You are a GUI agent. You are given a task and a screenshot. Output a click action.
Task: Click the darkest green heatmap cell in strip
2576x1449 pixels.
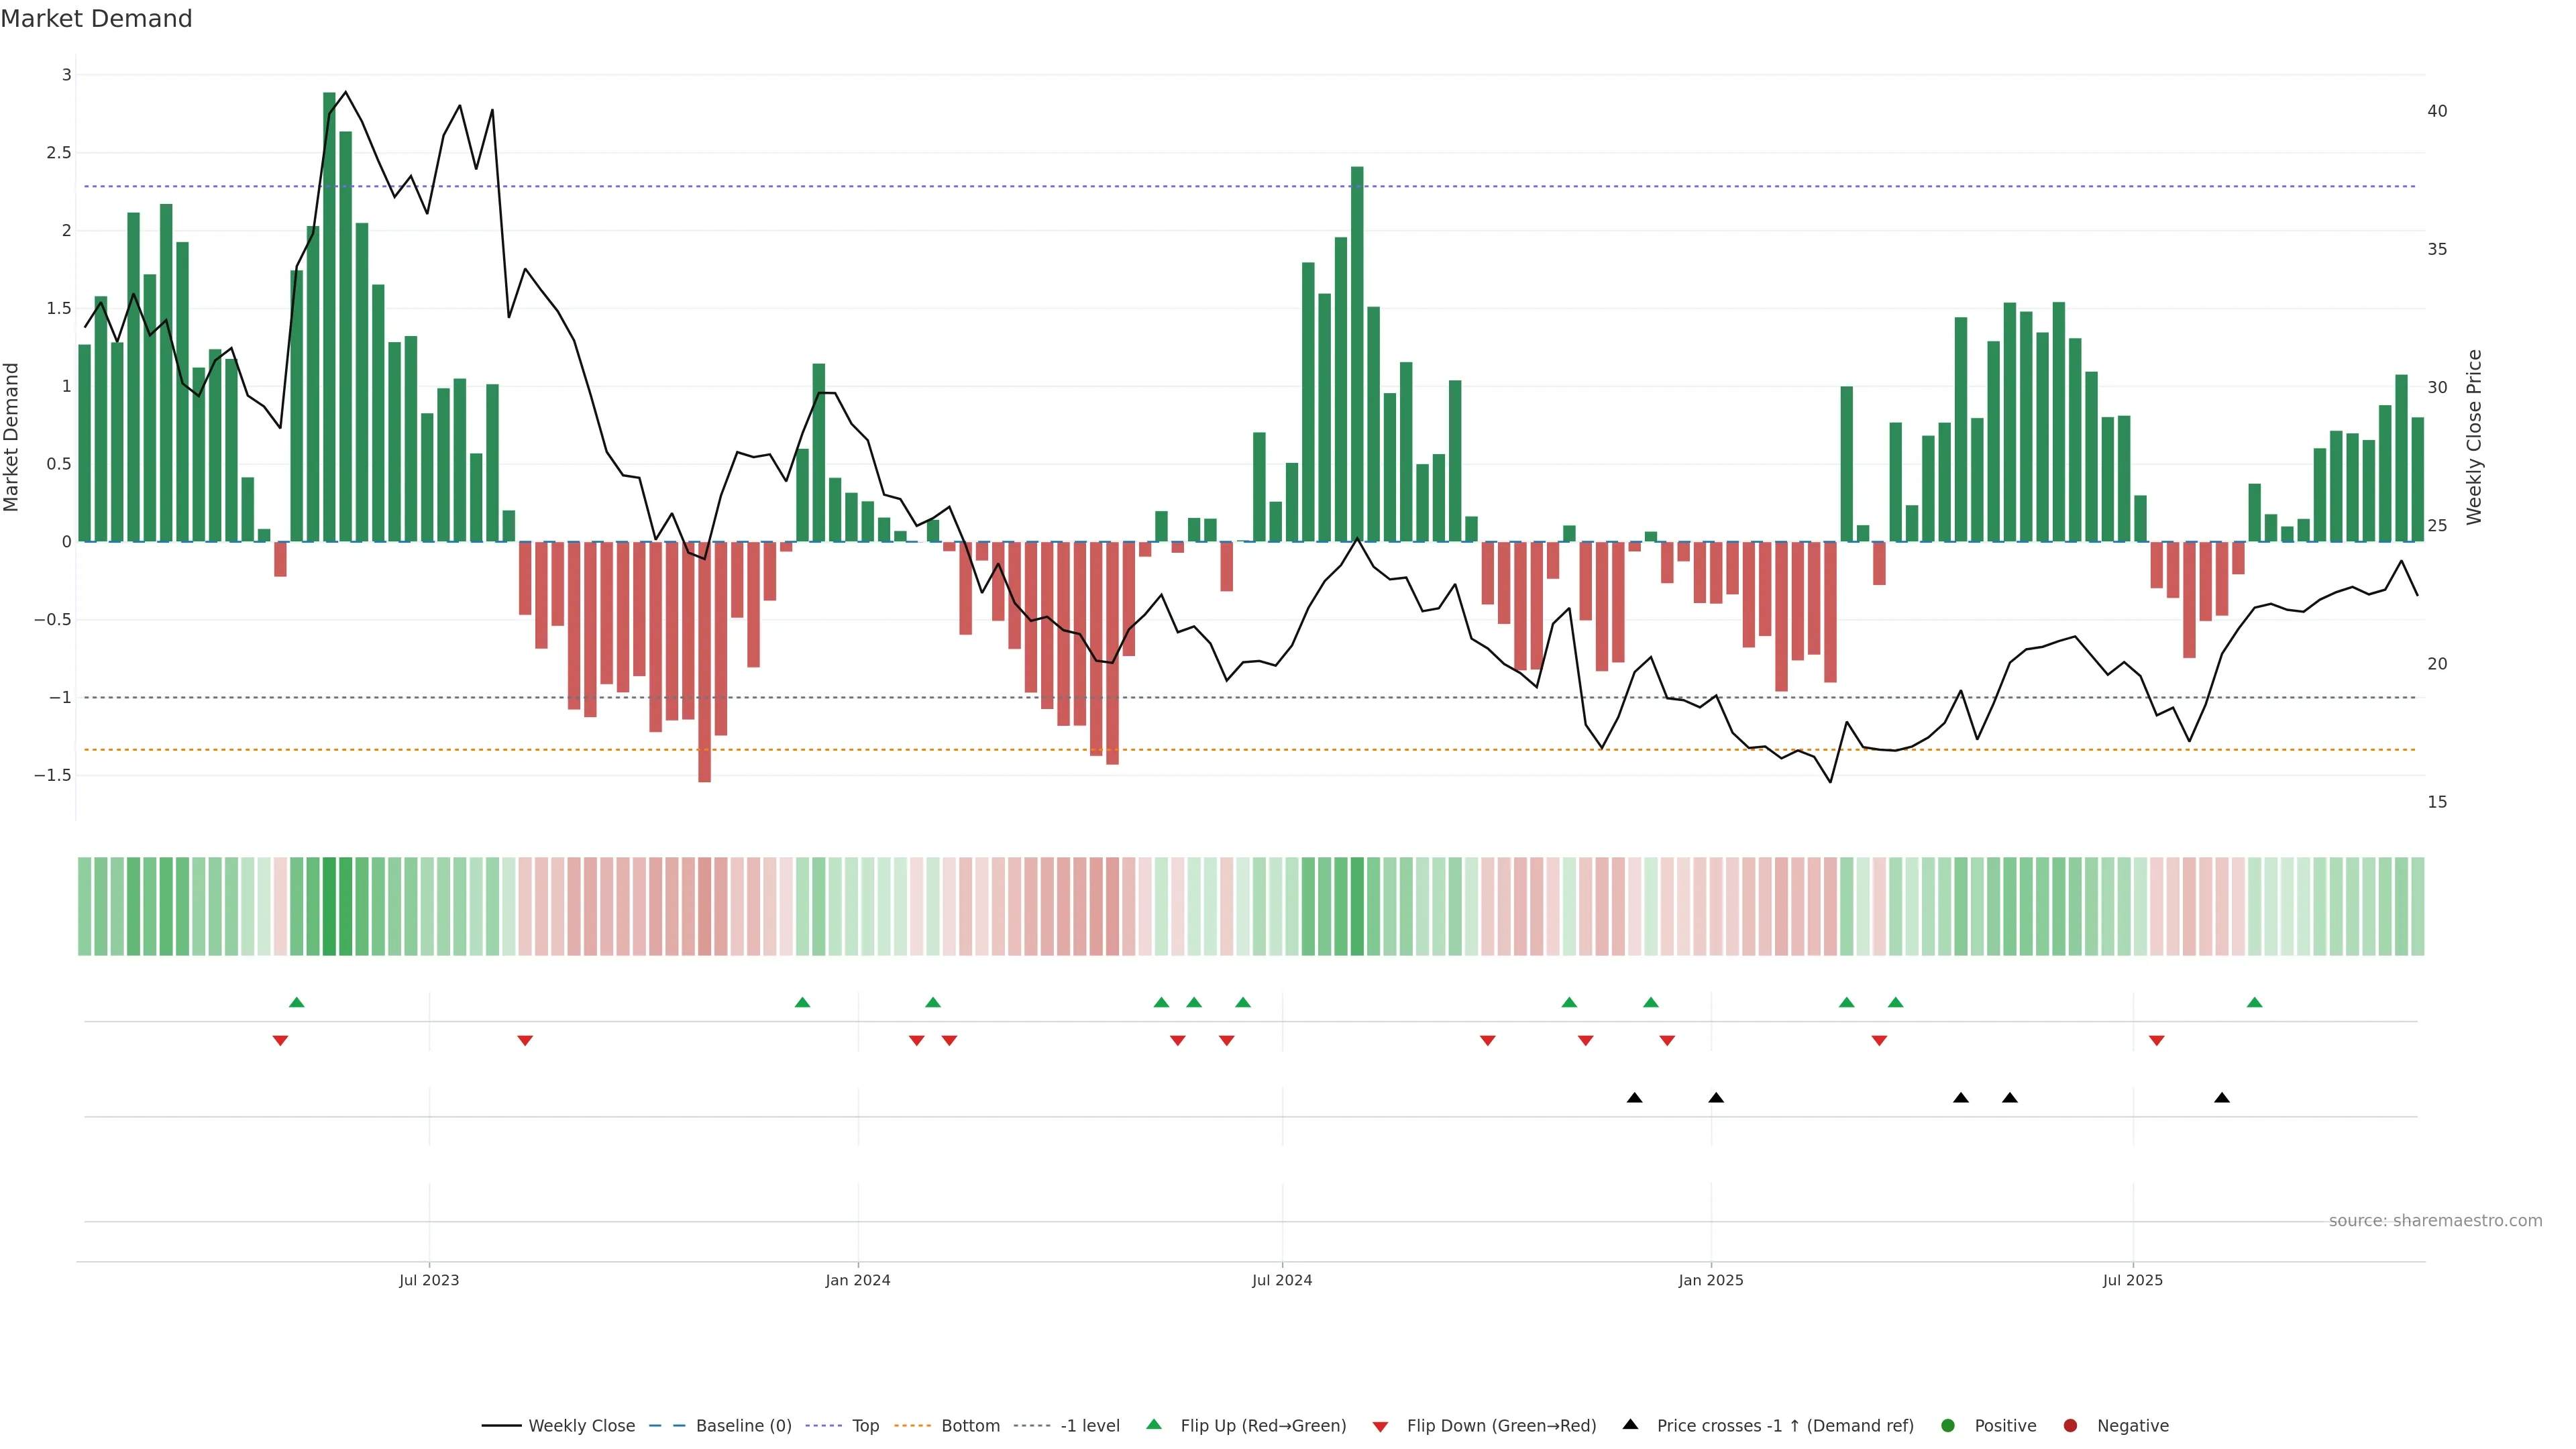329,906
